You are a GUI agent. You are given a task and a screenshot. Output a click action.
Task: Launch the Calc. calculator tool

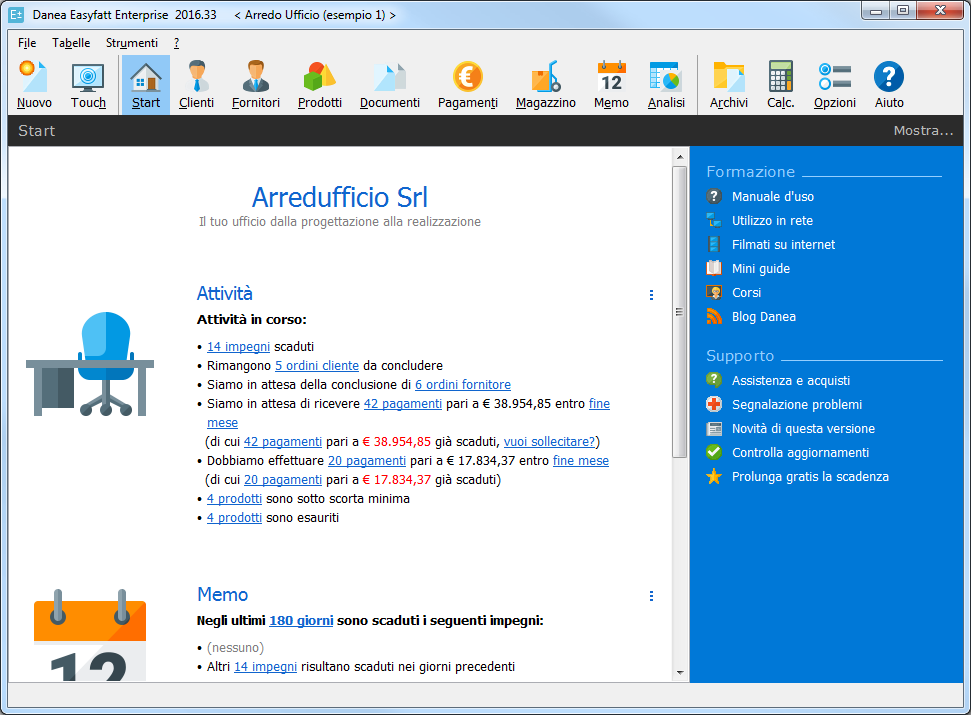point(780,85)
